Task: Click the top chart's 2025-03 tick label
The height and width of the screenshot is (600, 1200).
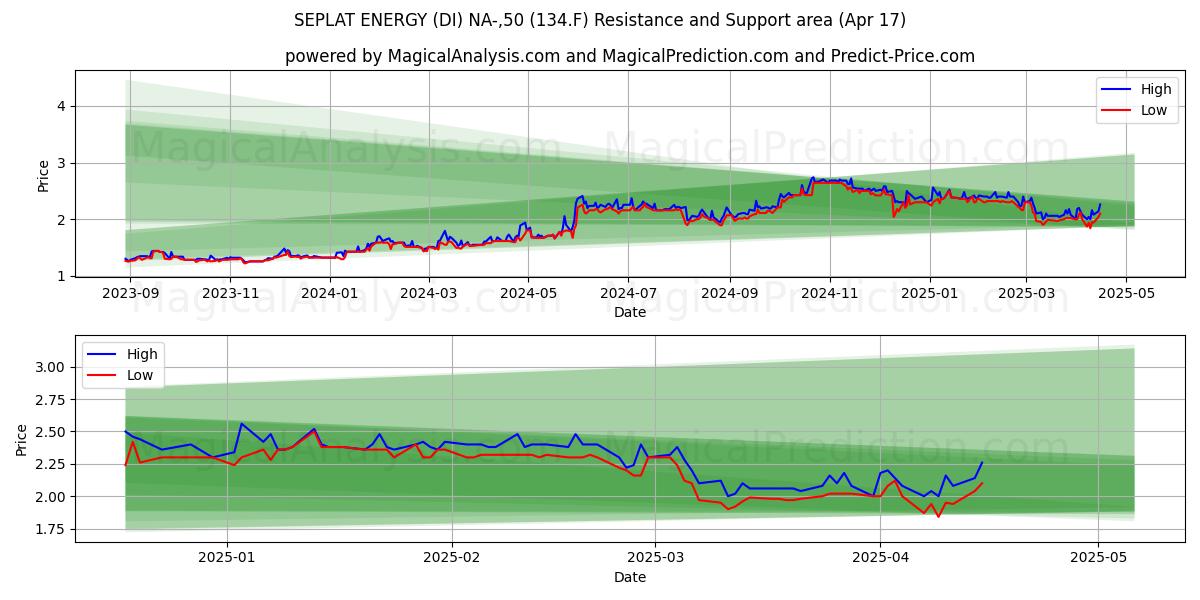Action: click(1026, 293)
